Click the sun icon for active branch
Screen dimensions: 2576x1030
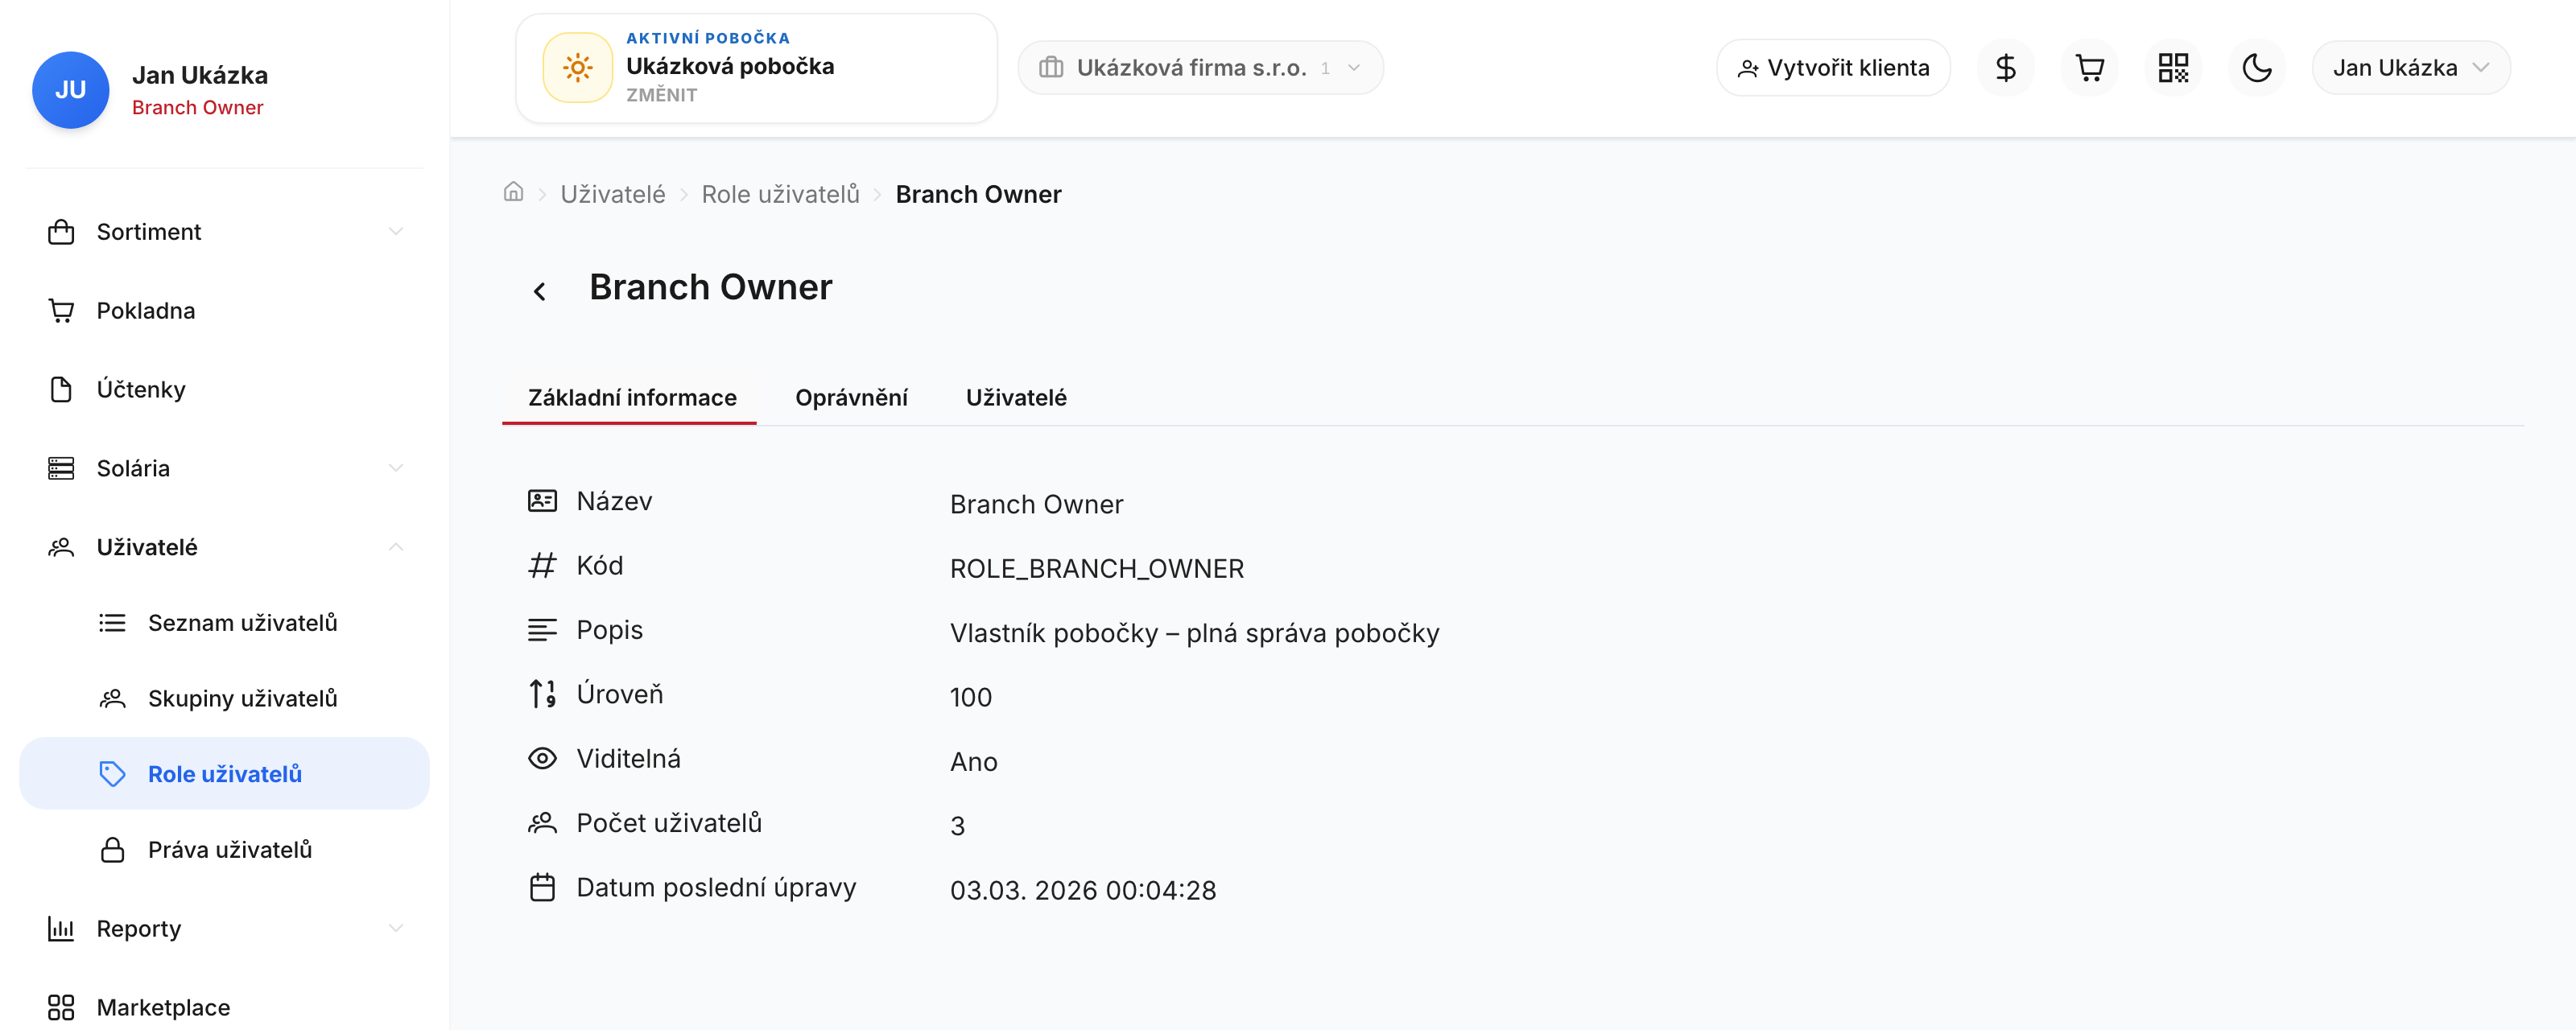click(x=577, y=68)
